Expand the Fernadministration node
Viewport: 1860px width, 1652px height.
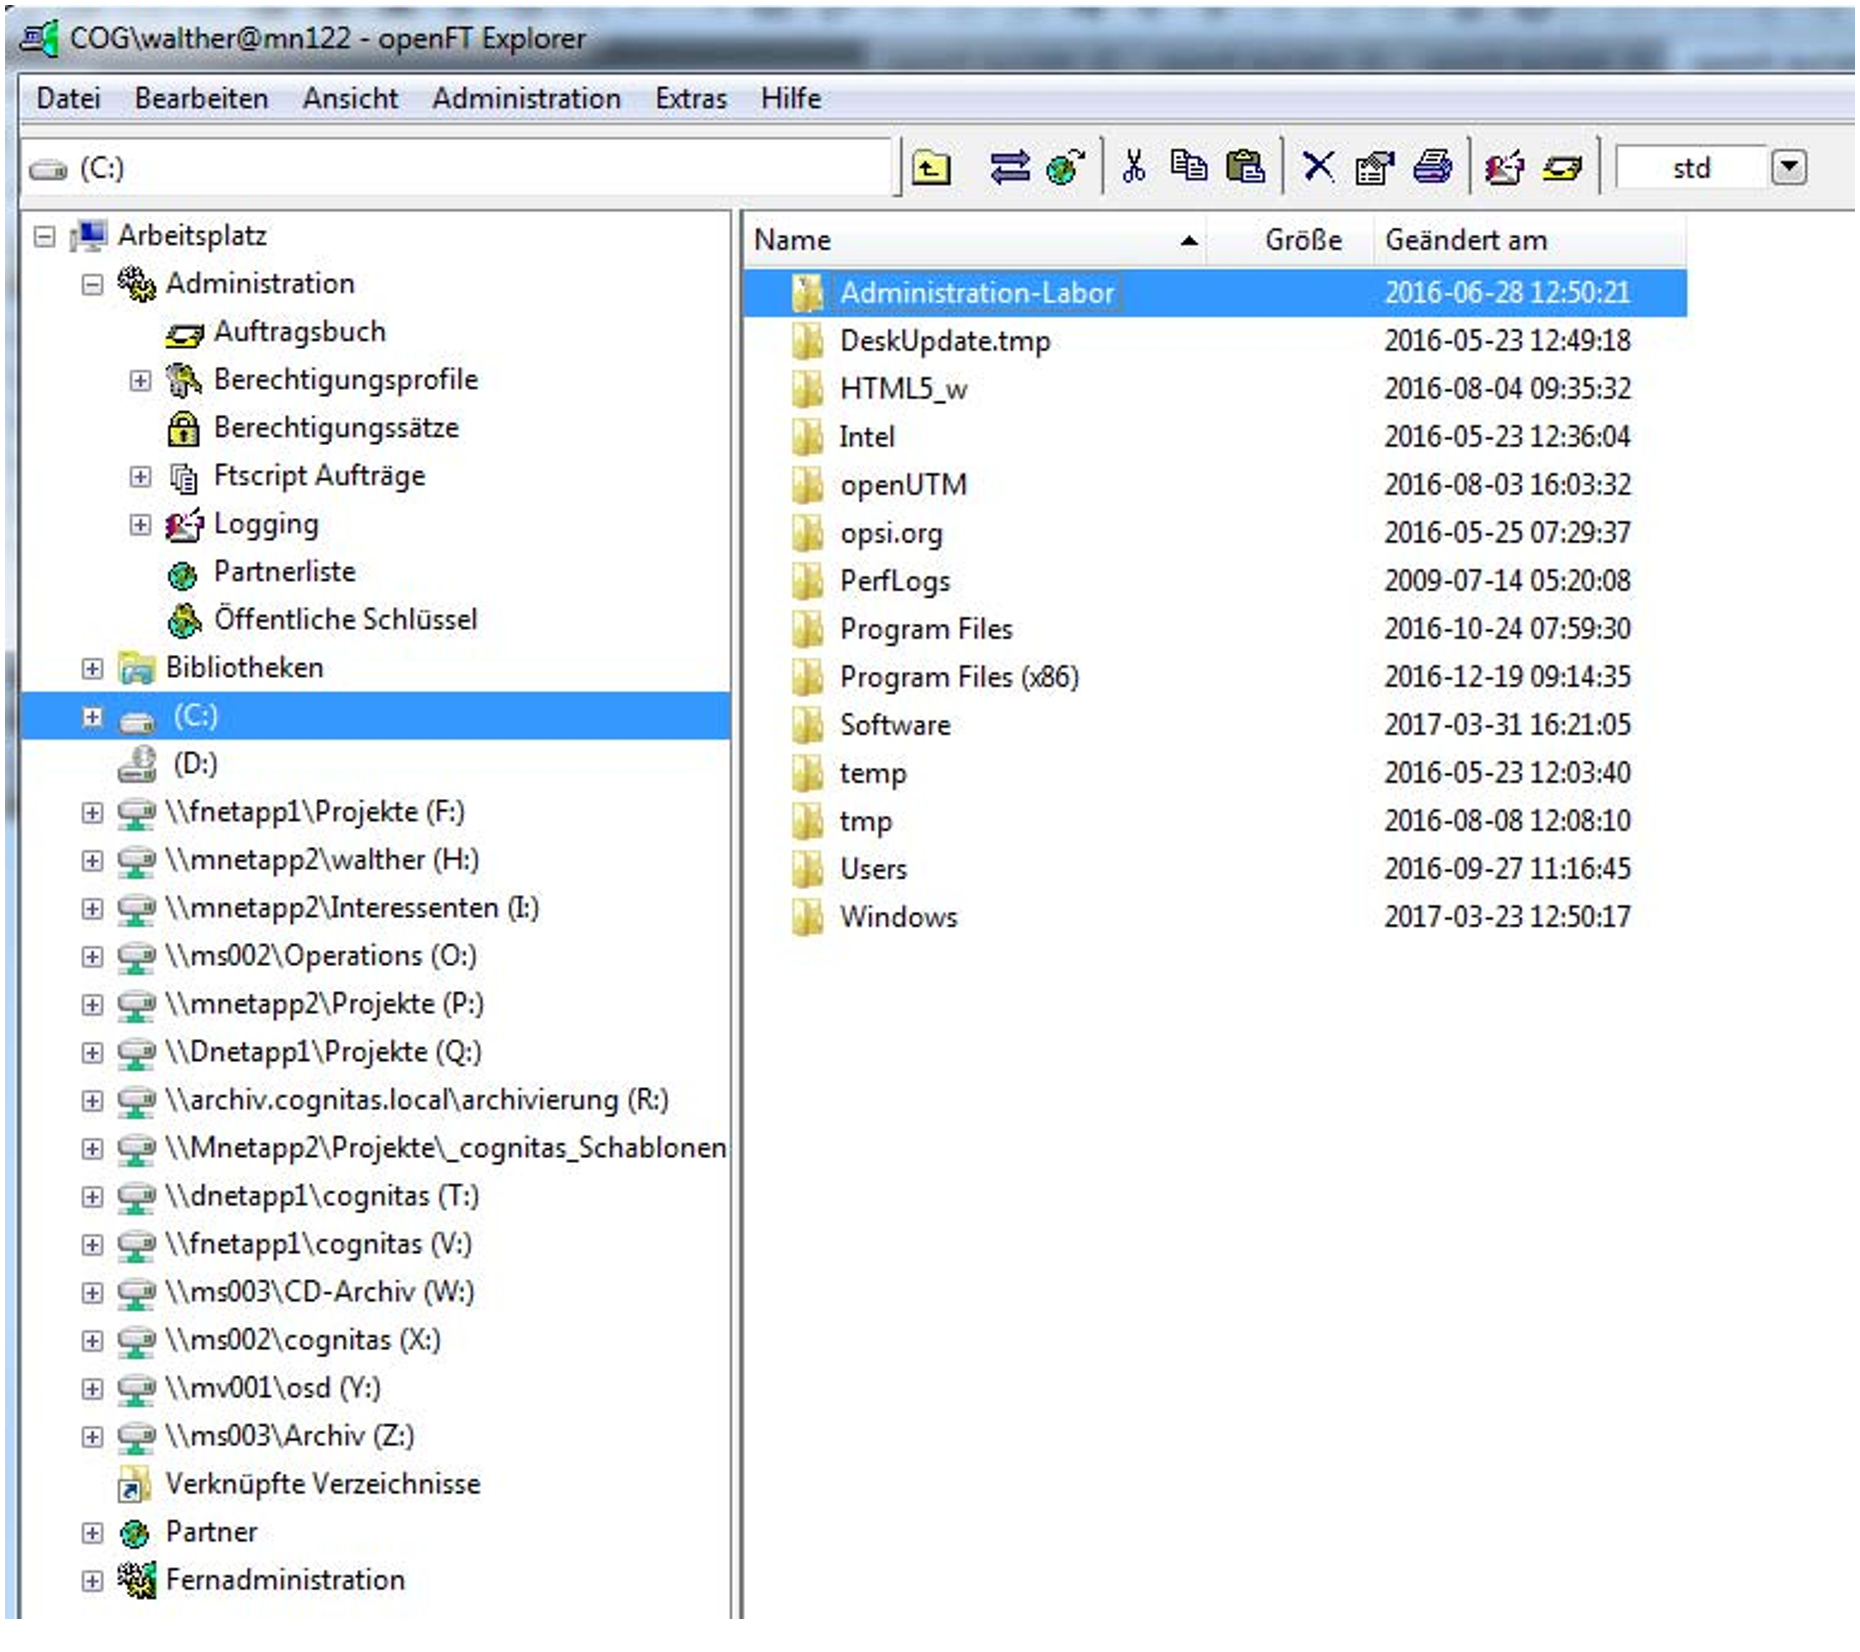pos(92,1581)
